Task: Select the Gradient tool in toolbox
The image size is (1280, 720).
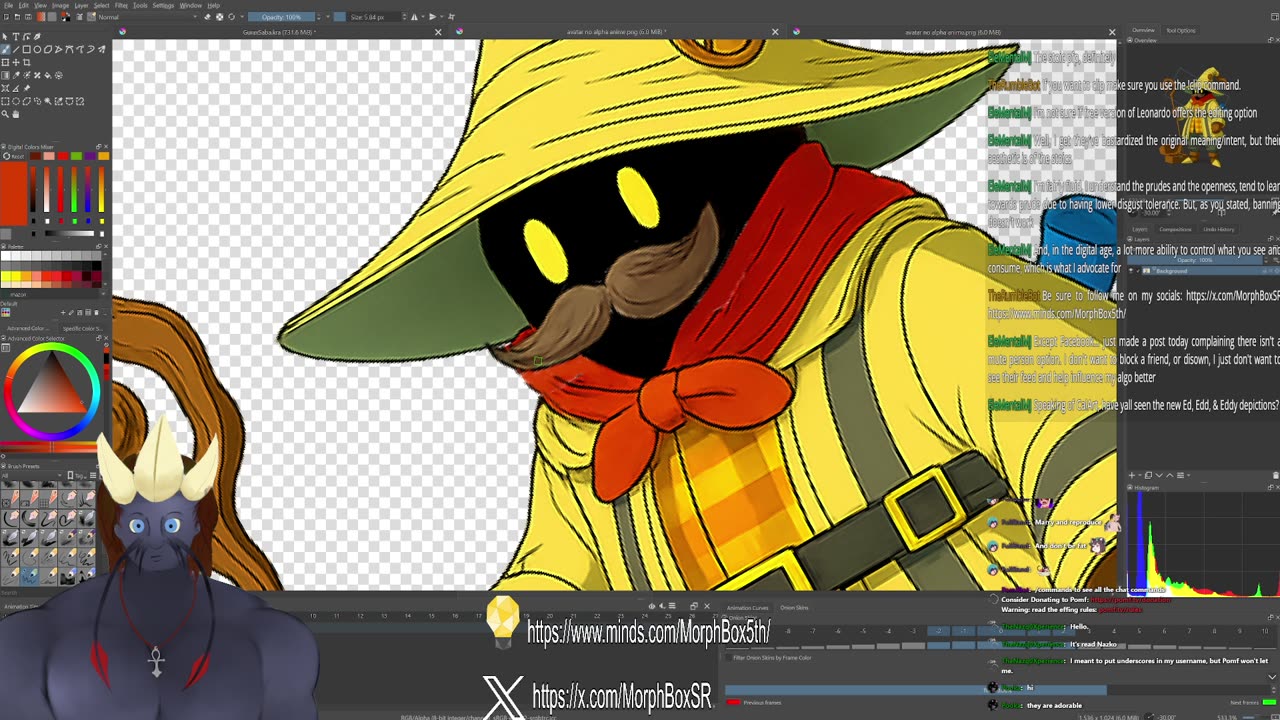Action: pos(5,76)
